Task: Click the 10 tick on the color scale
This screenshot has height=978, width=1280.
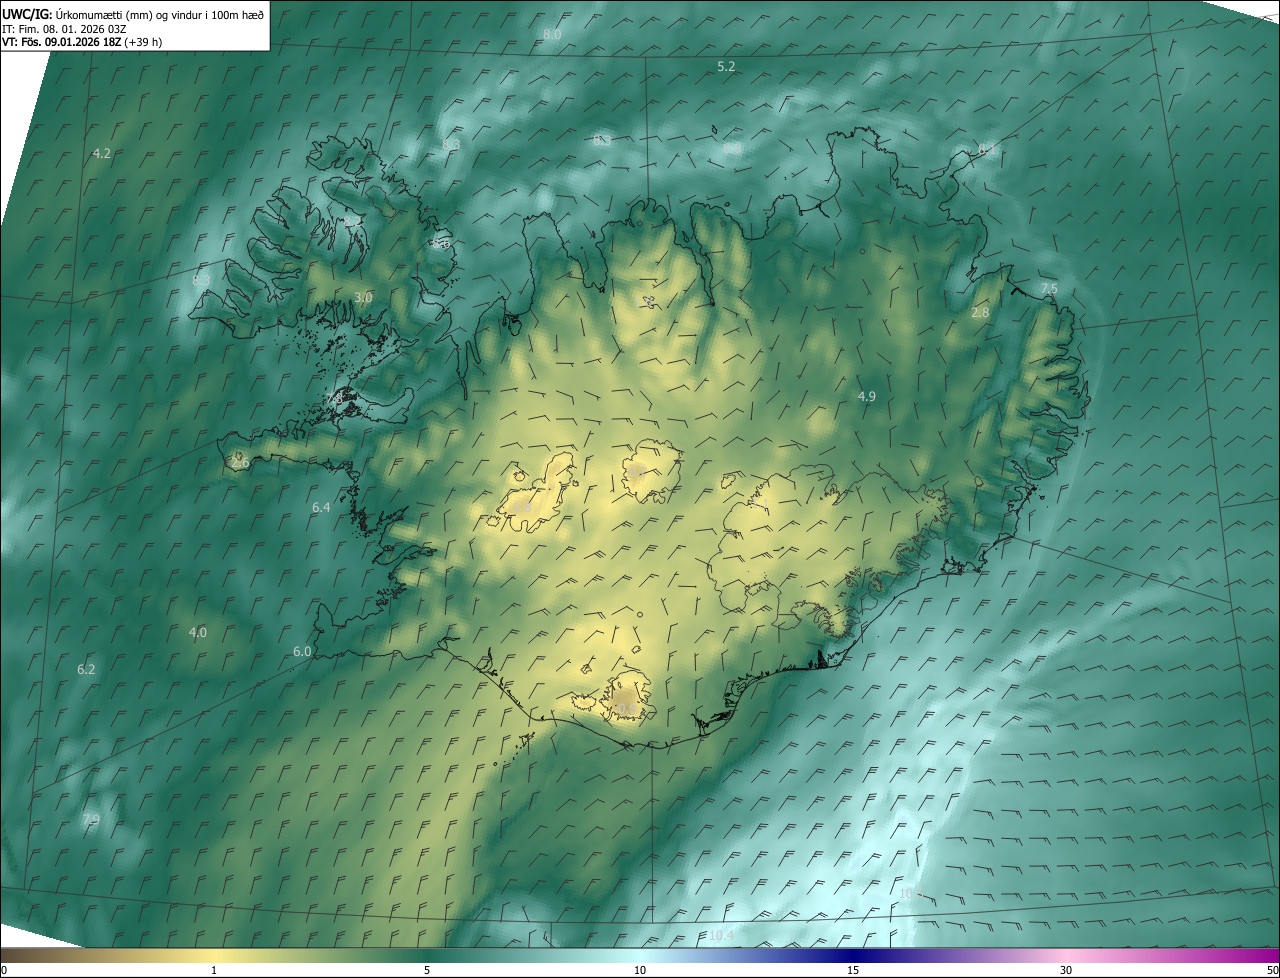Action: [640, 970]
